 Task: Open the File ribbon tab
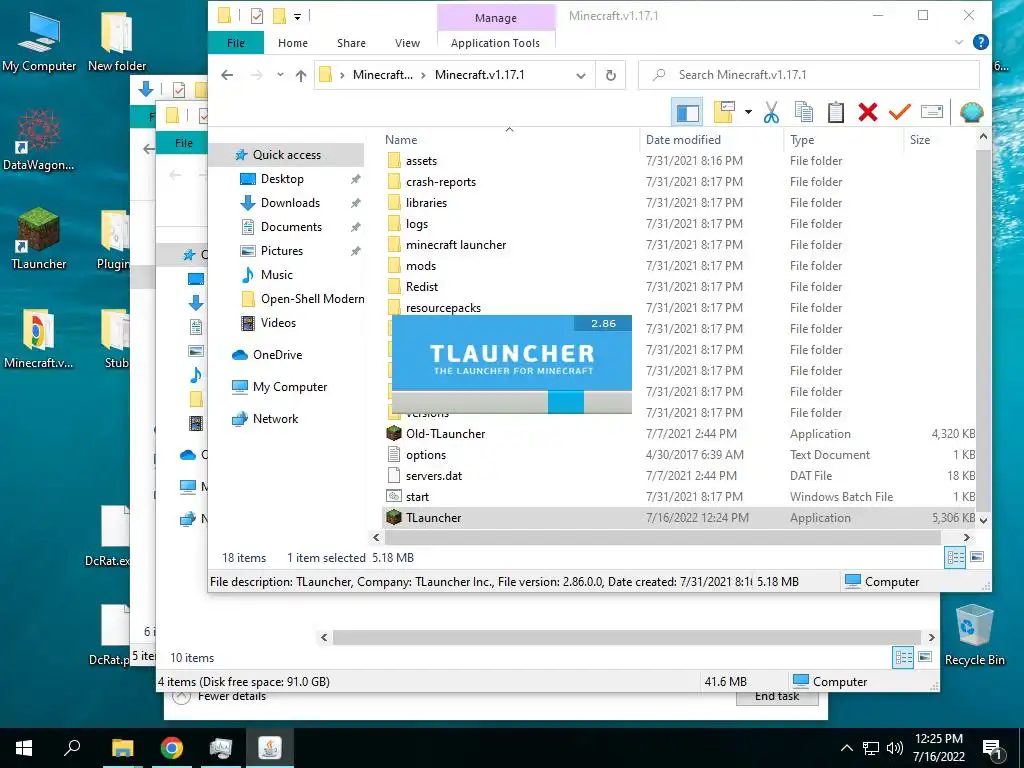(236, 43)
